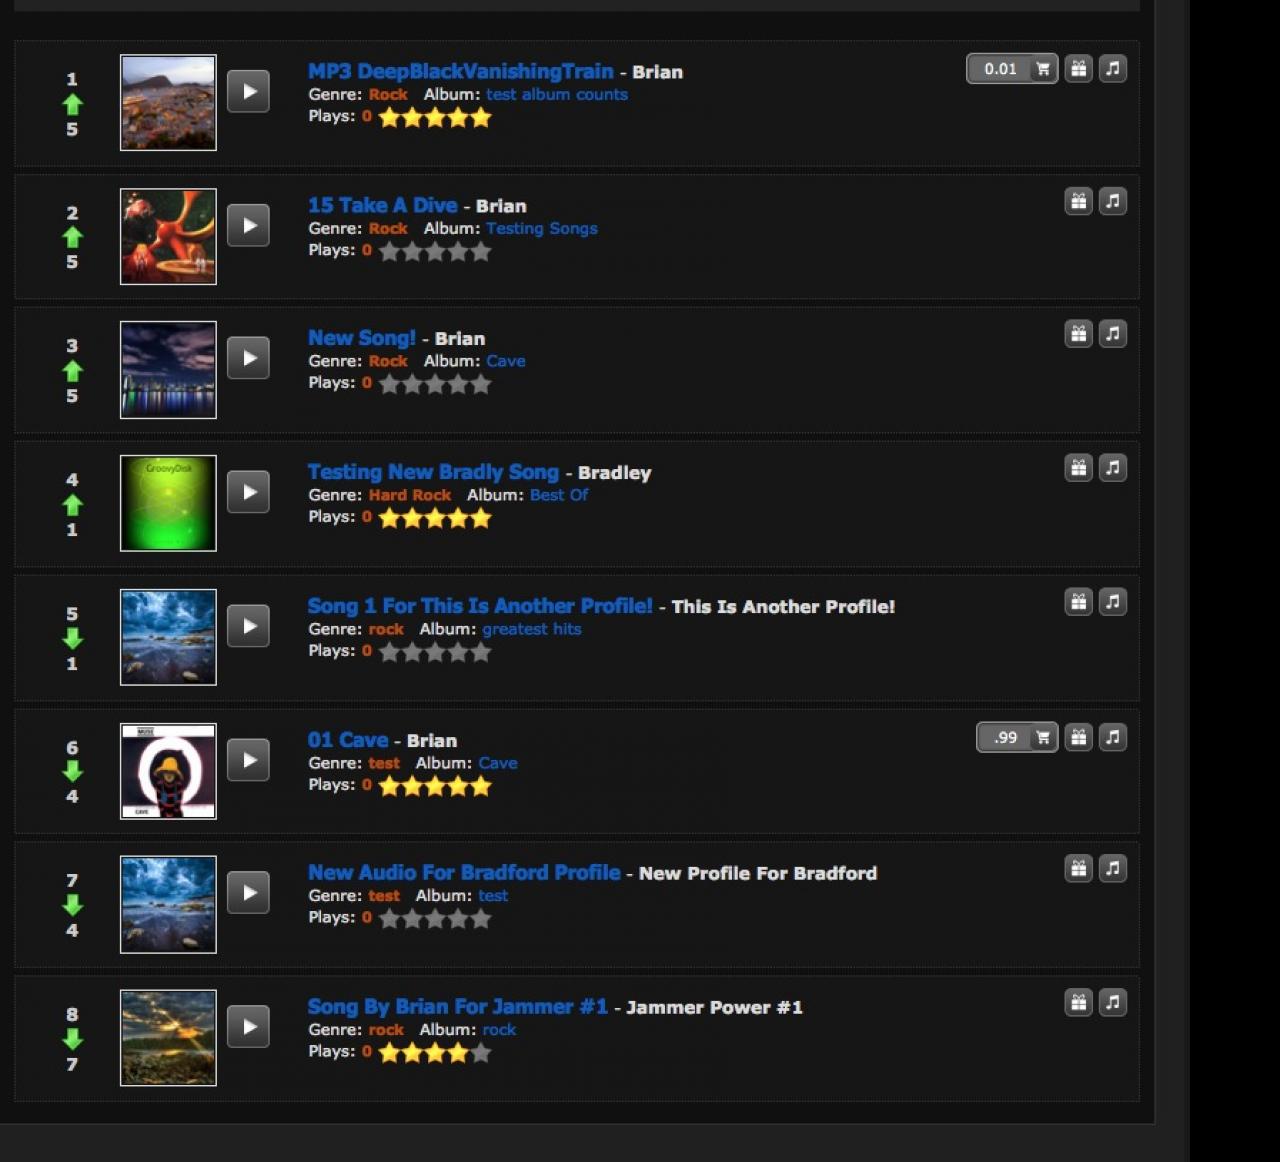Open the New Song! cover thumbnail
Image resolution: width=1280 pixels, height=1162 pixels.
(x=168, y=370)
